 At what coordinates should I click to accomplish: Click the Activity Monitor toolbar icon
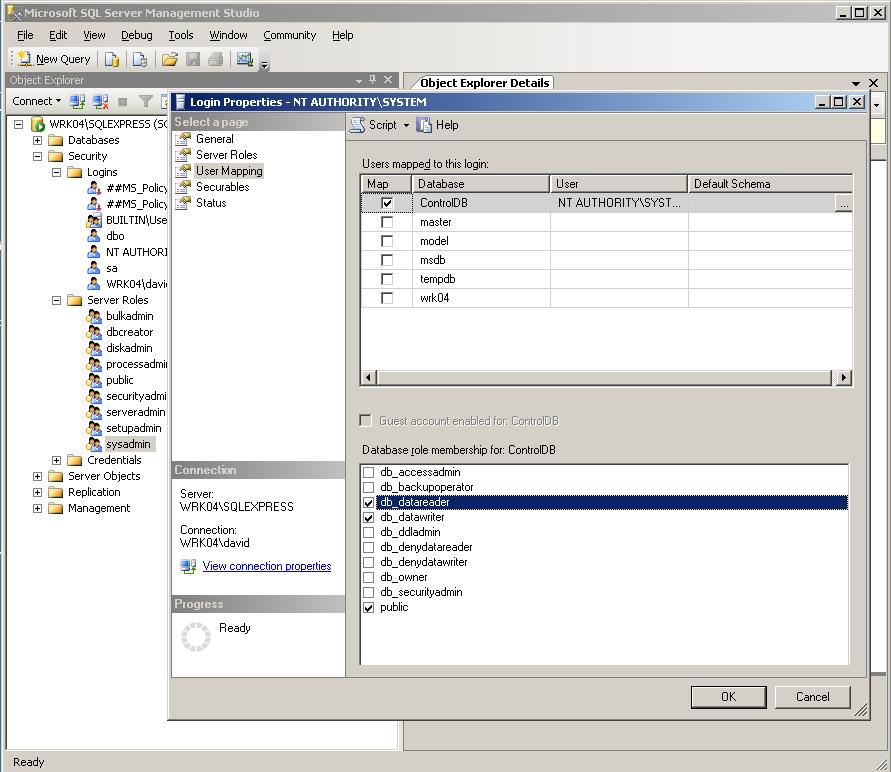(244, 59)
